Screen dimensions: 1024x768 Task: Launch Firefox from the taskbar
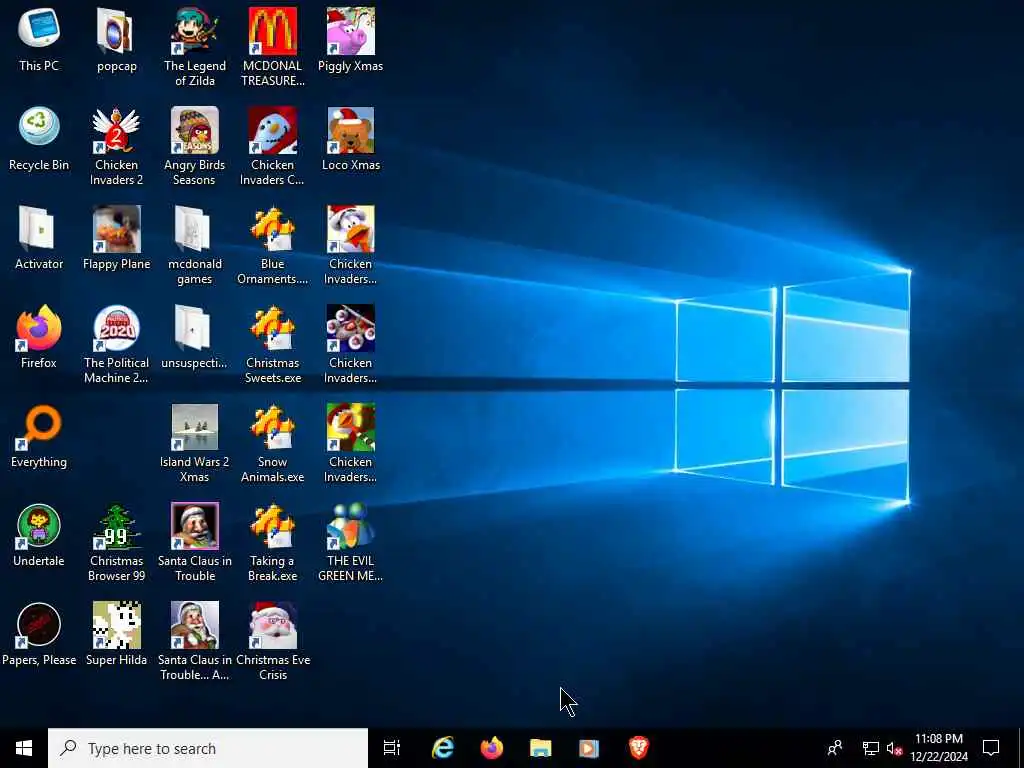click(492, 748)
